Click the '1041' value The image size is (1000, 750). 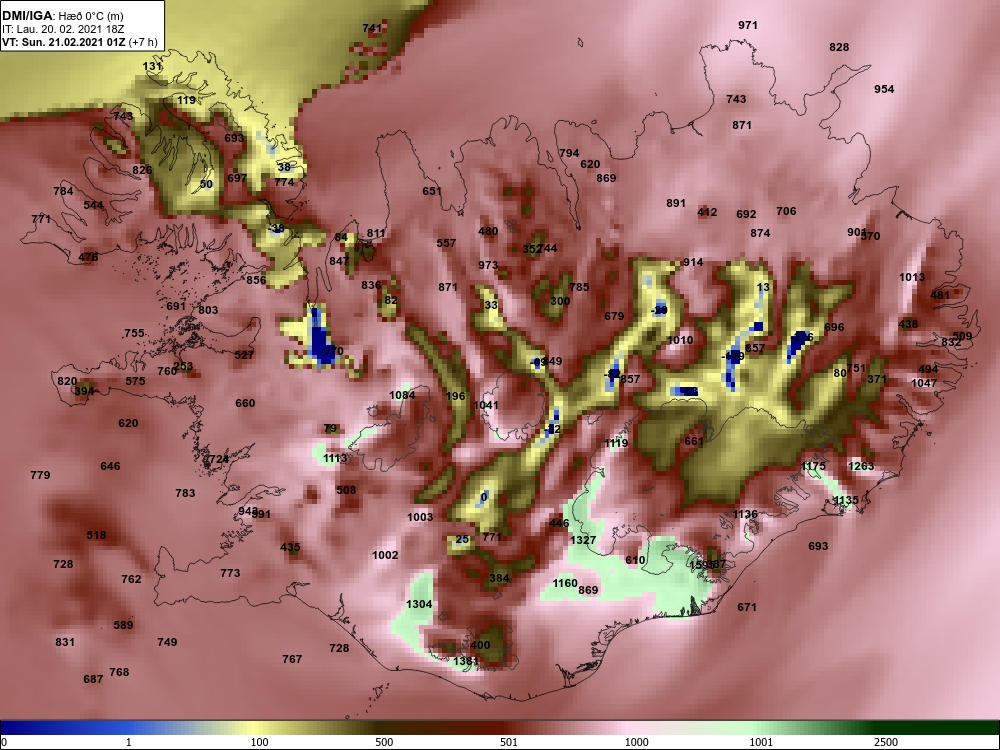click(x=486, y=405)
